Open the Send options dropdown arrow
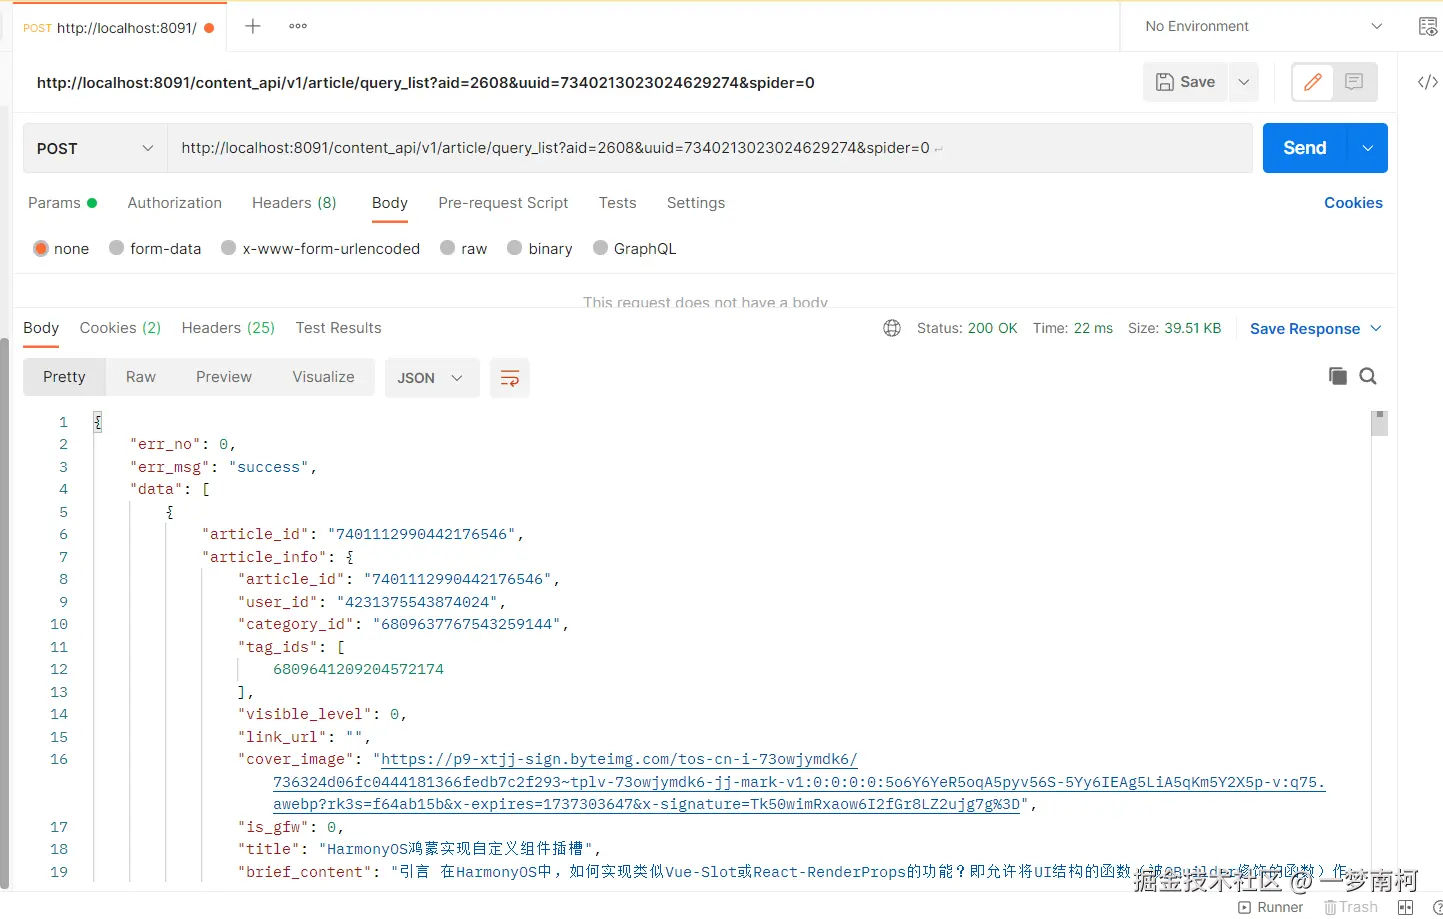Viewport: 1443px width, 919px height. pos(1367,148)
